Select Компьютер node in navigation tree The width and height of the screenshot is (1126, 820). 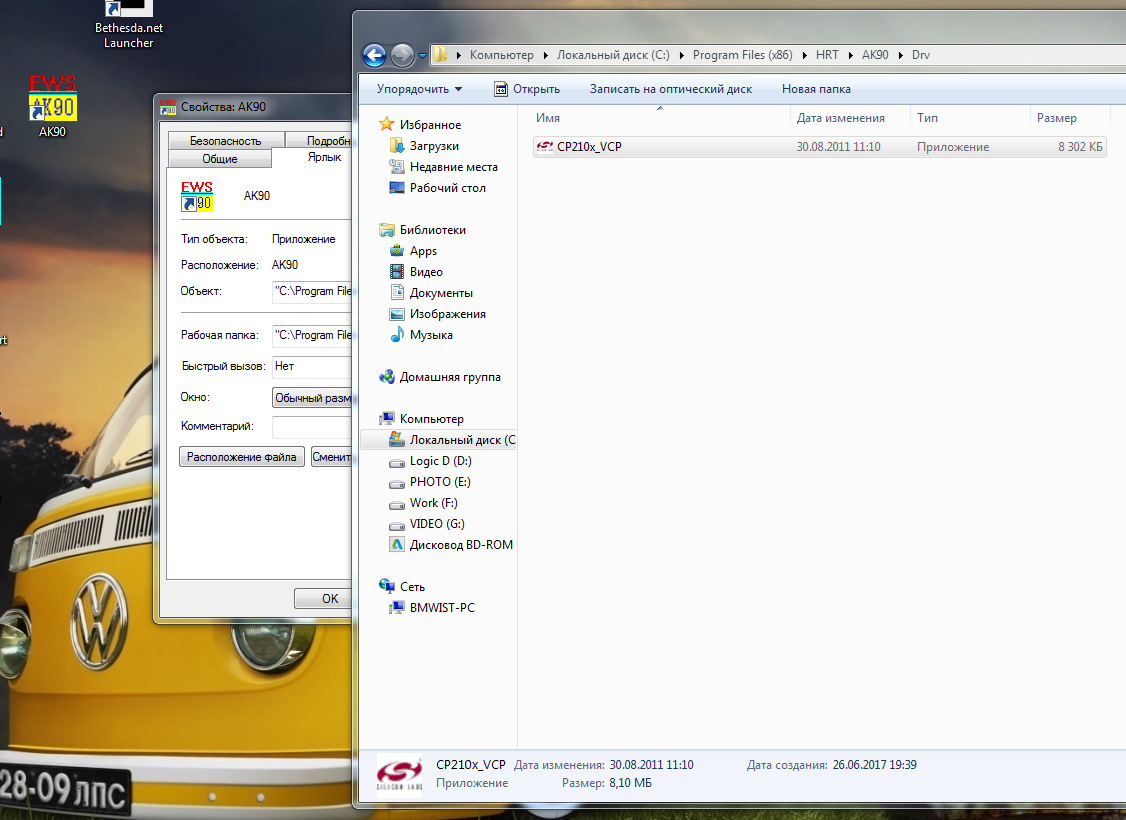click(x=431, y=419)
